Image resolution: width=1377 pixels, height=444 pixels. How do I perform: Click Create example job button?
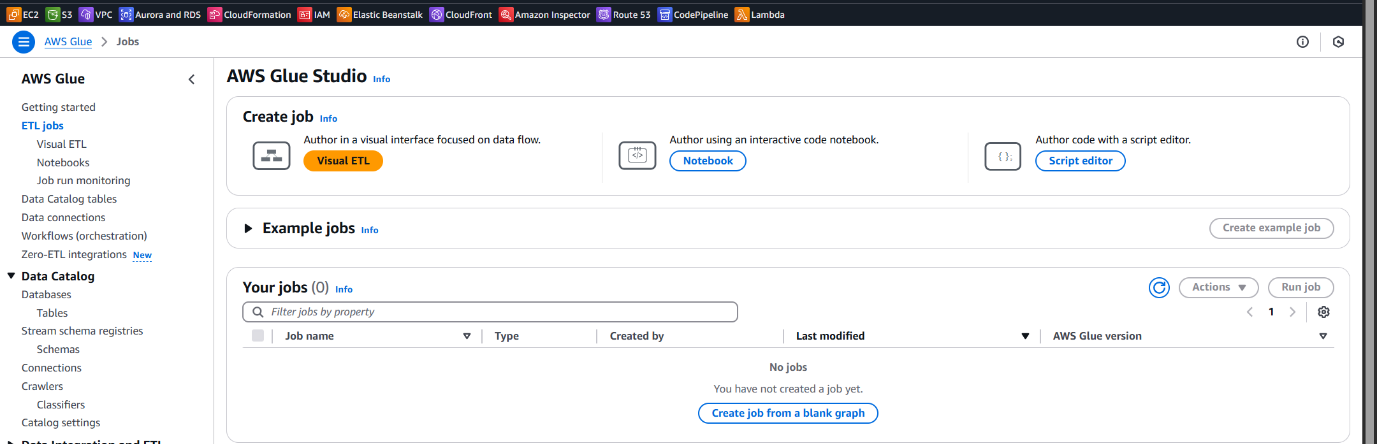1271,228
